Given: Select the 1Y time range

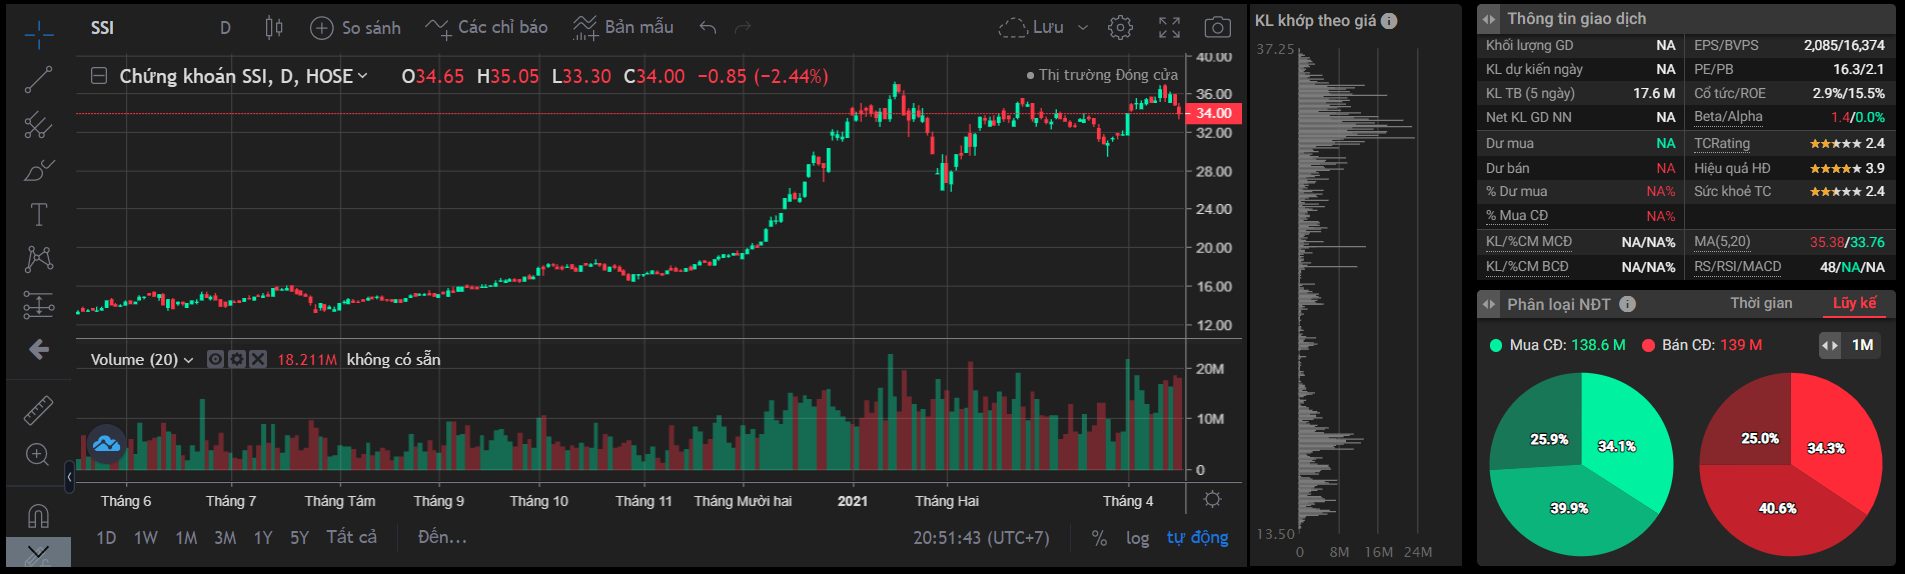Looking at the screenshot, I should point(263,538).
